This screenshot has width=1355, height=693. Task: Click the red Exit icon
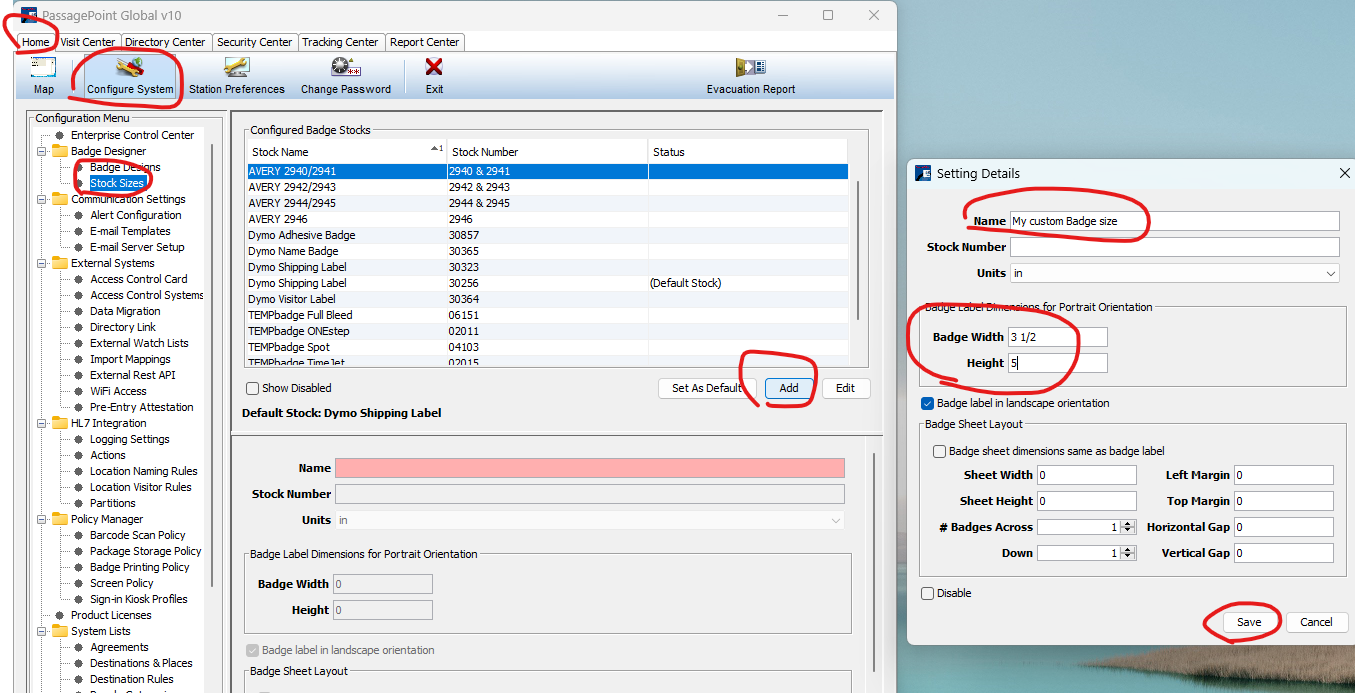coord(434,67)
